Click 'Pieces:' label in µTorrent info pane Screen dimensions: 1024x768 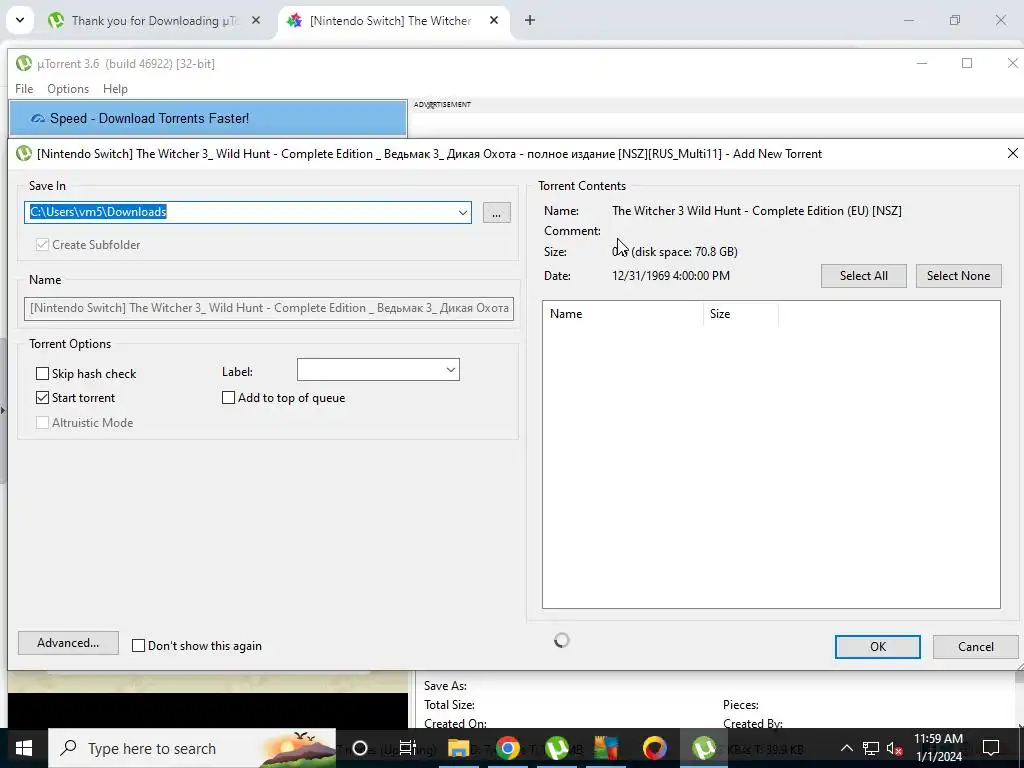click(741, 705)
